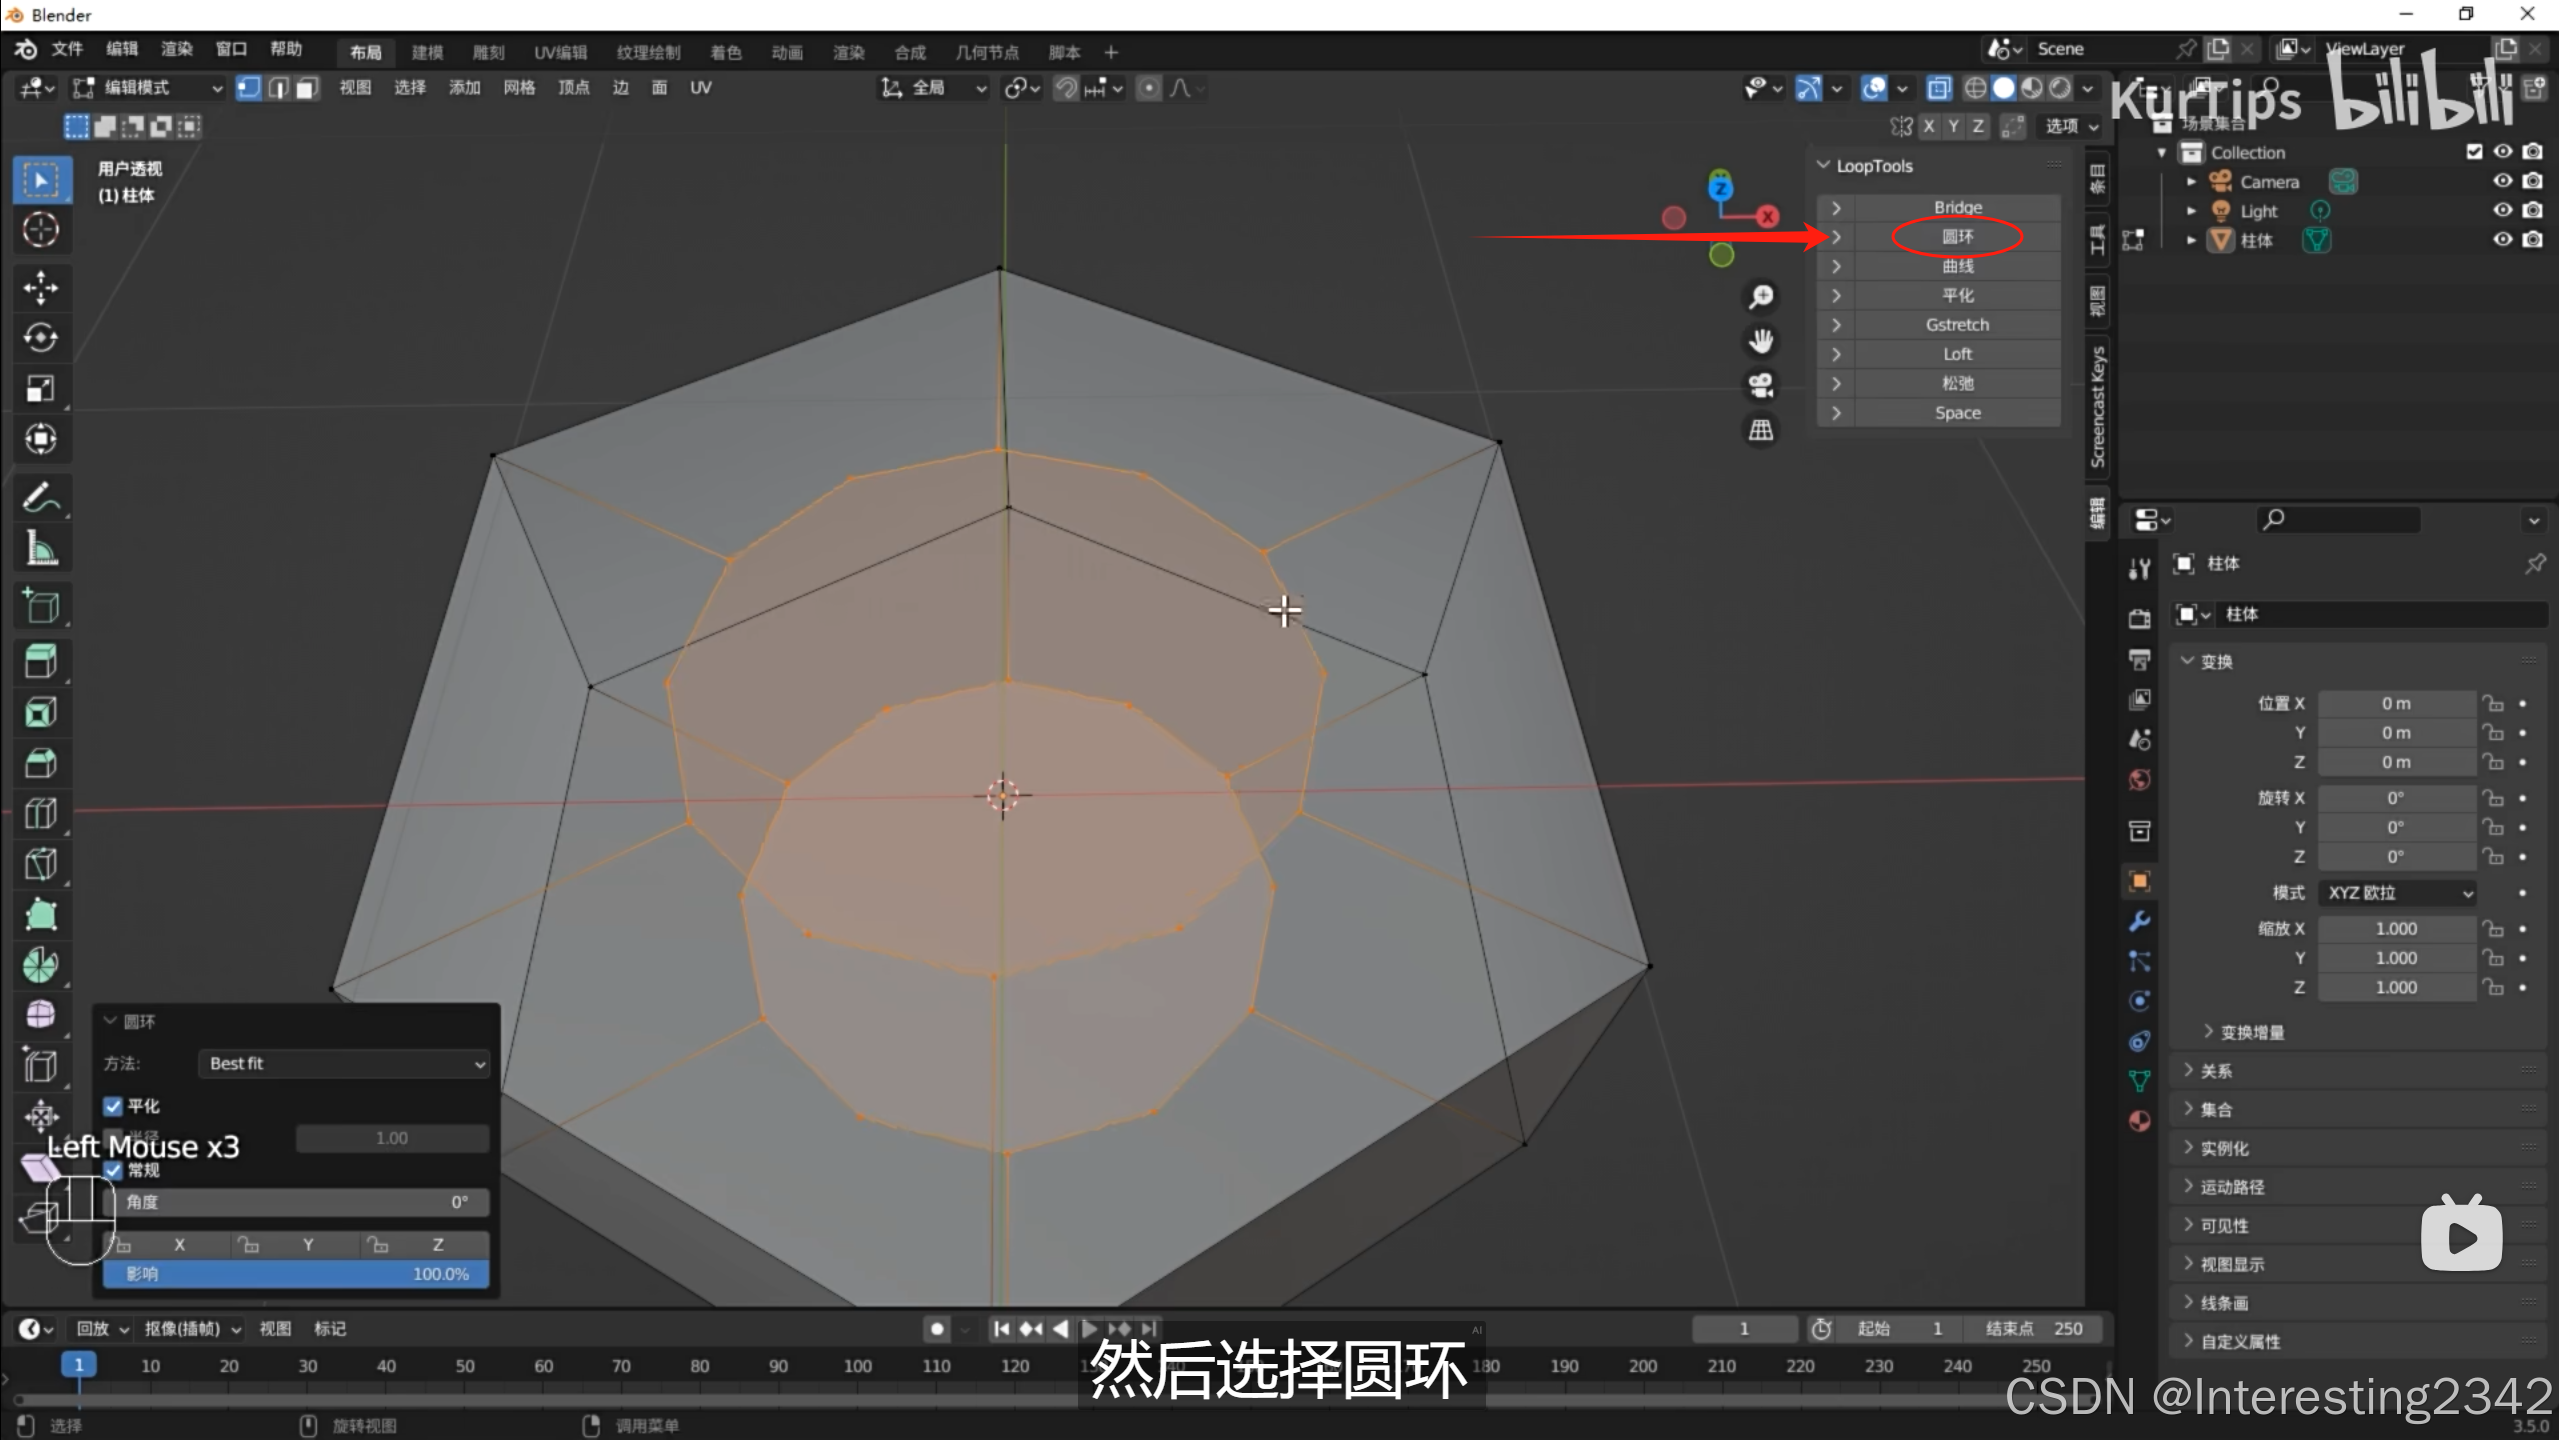Uncheck the 平化 checkbox
The image size is (2559, 1440).
point(113,1106)
